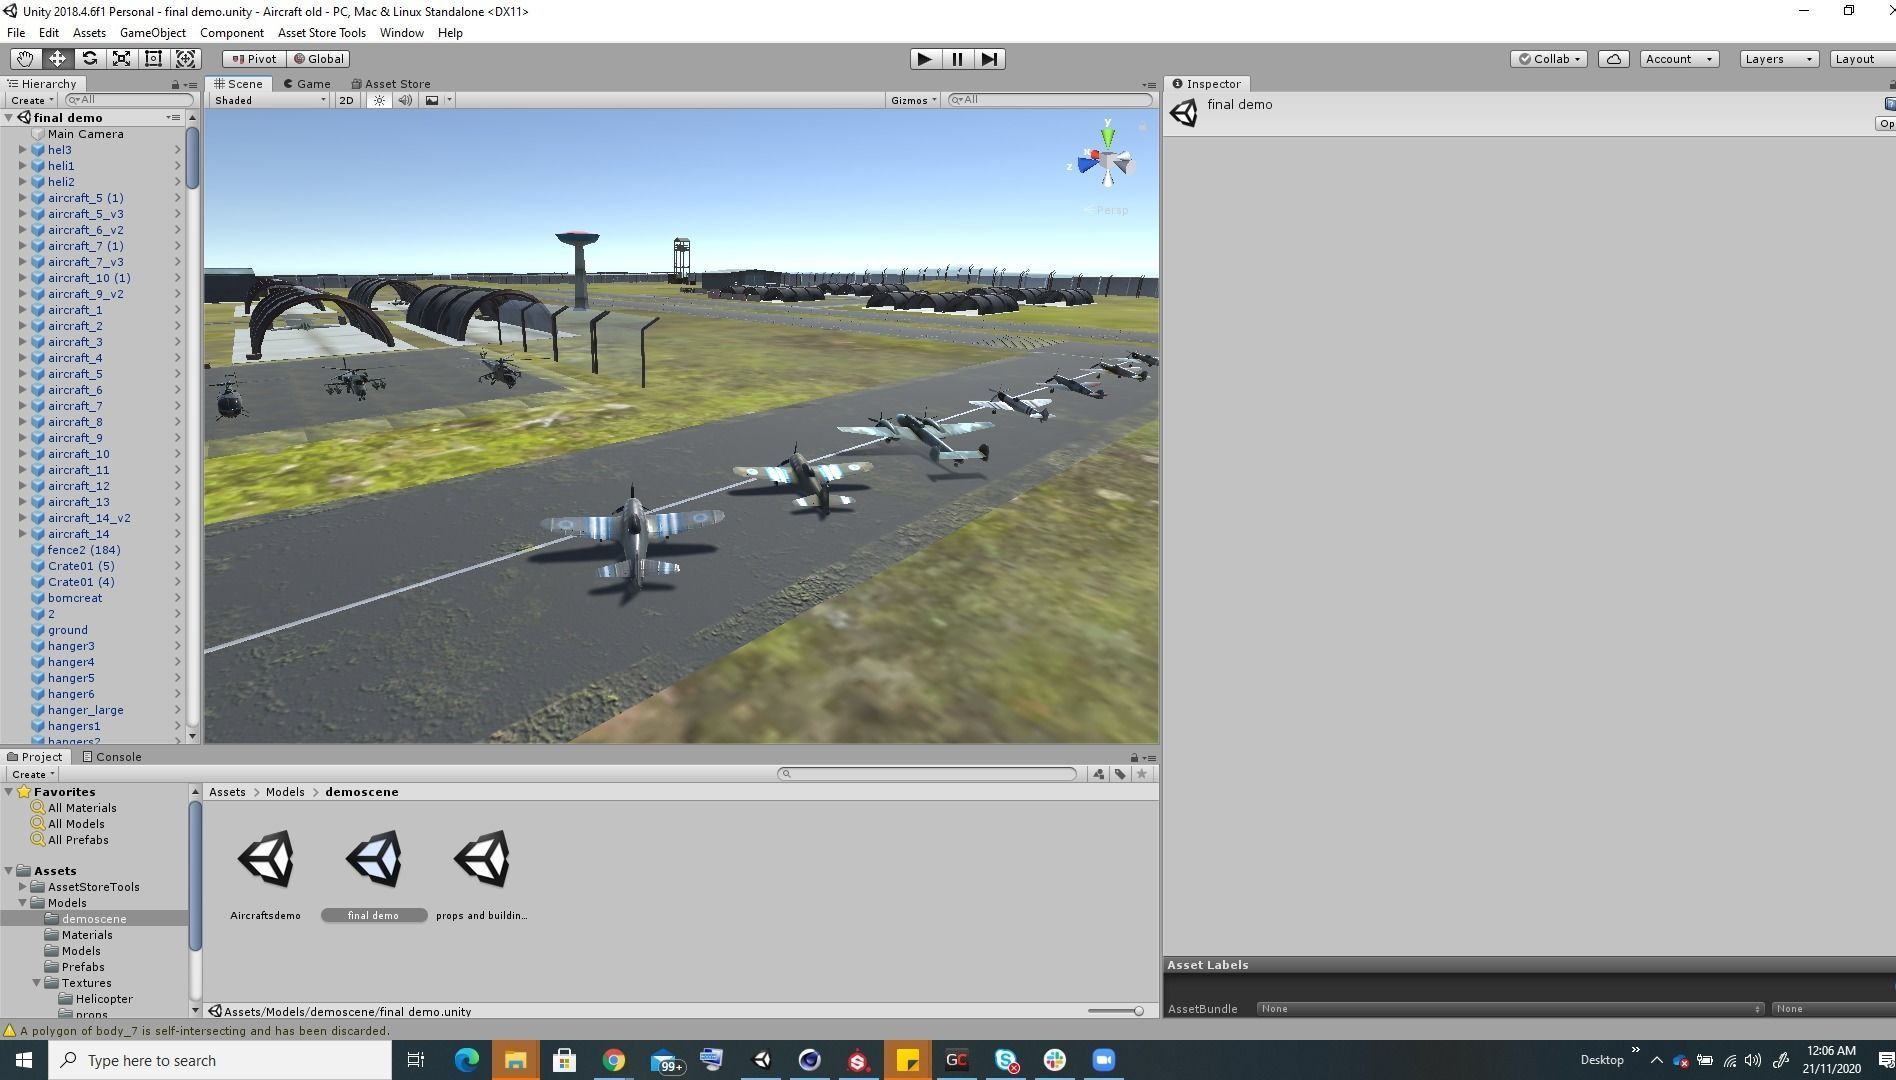Pause the game preview
This screenshot has height=1080, width=1896.
[x=957, y=59]
